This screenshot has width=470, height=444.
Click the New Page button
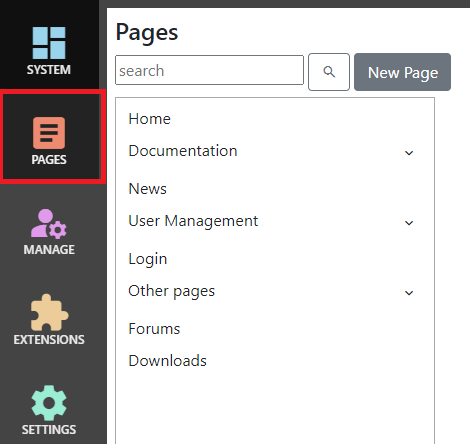[402, 72]
